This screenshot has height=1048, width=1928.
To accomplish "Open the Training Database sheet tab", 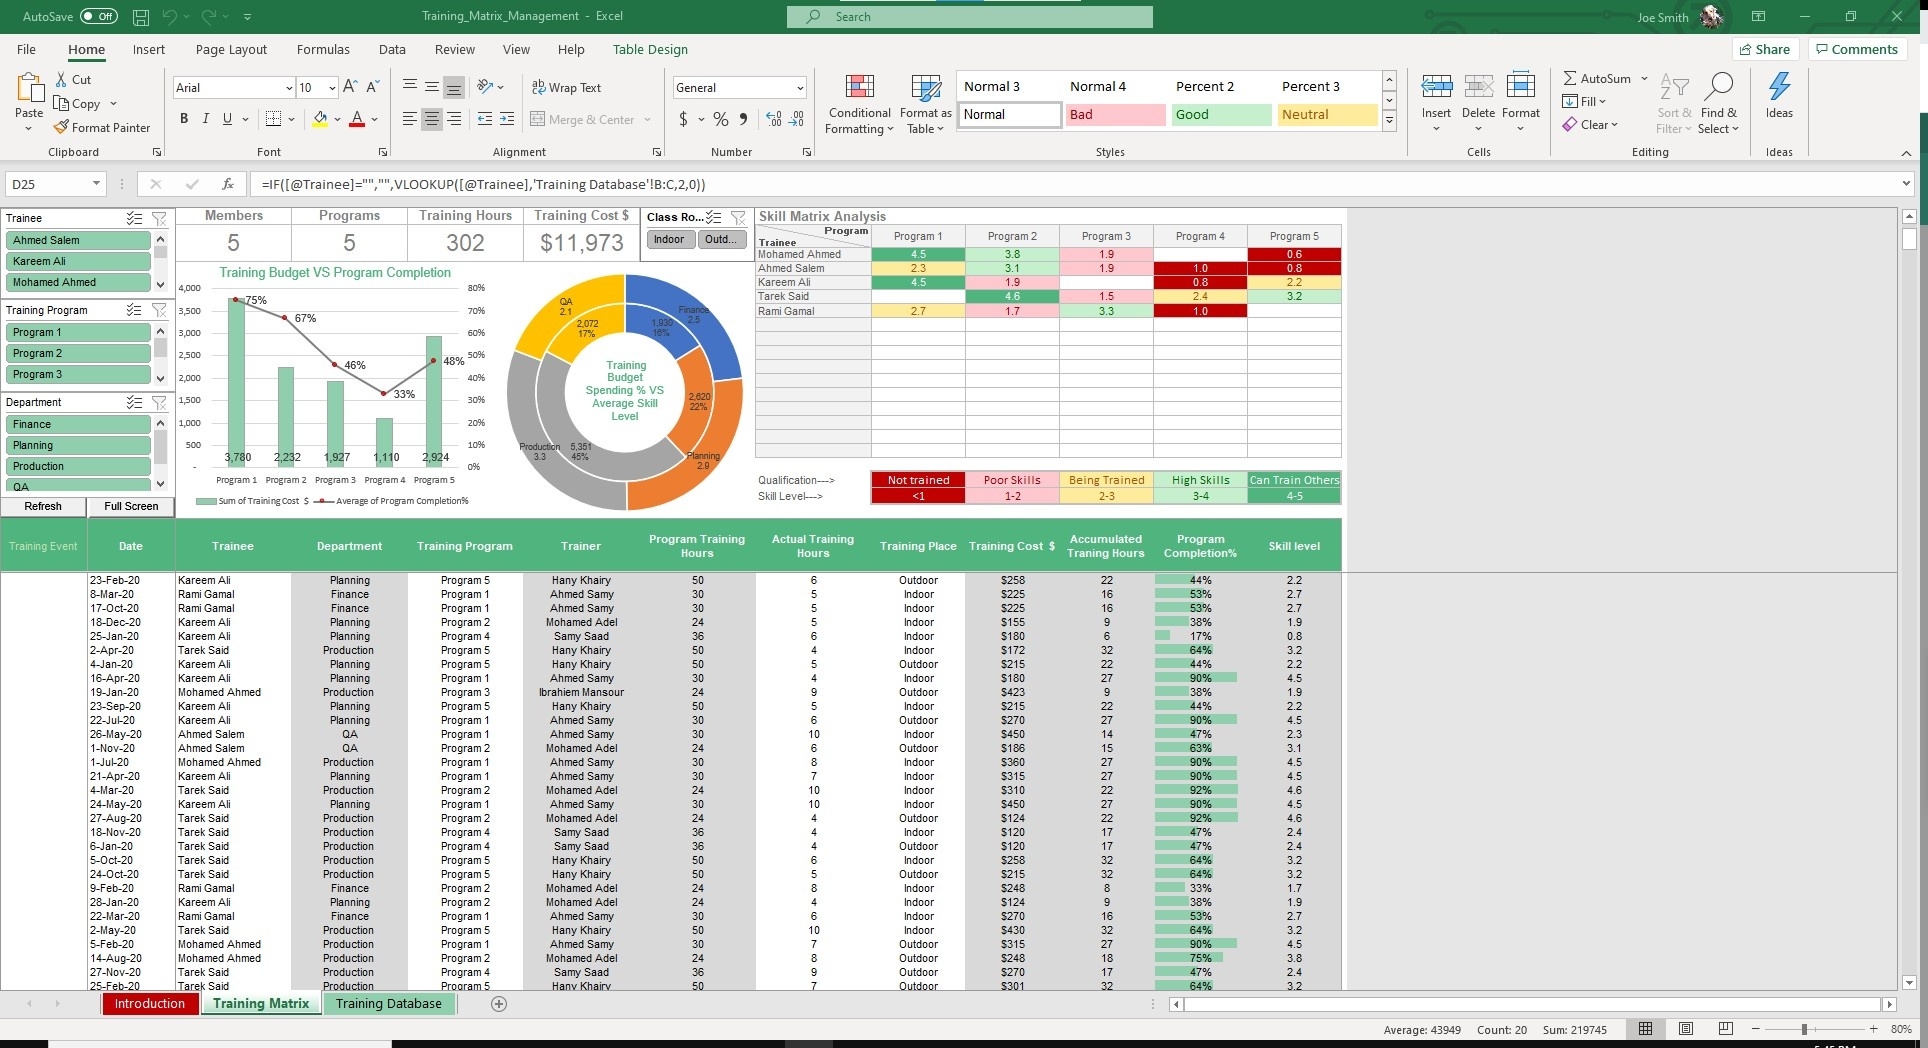I will click(389, 1003).
